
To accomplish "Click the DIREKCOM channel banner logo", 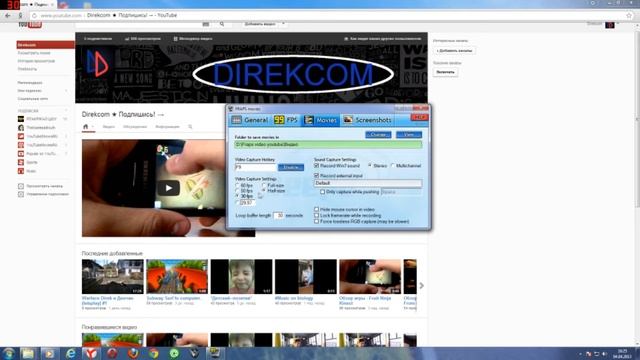I will (x=293, y=75).
